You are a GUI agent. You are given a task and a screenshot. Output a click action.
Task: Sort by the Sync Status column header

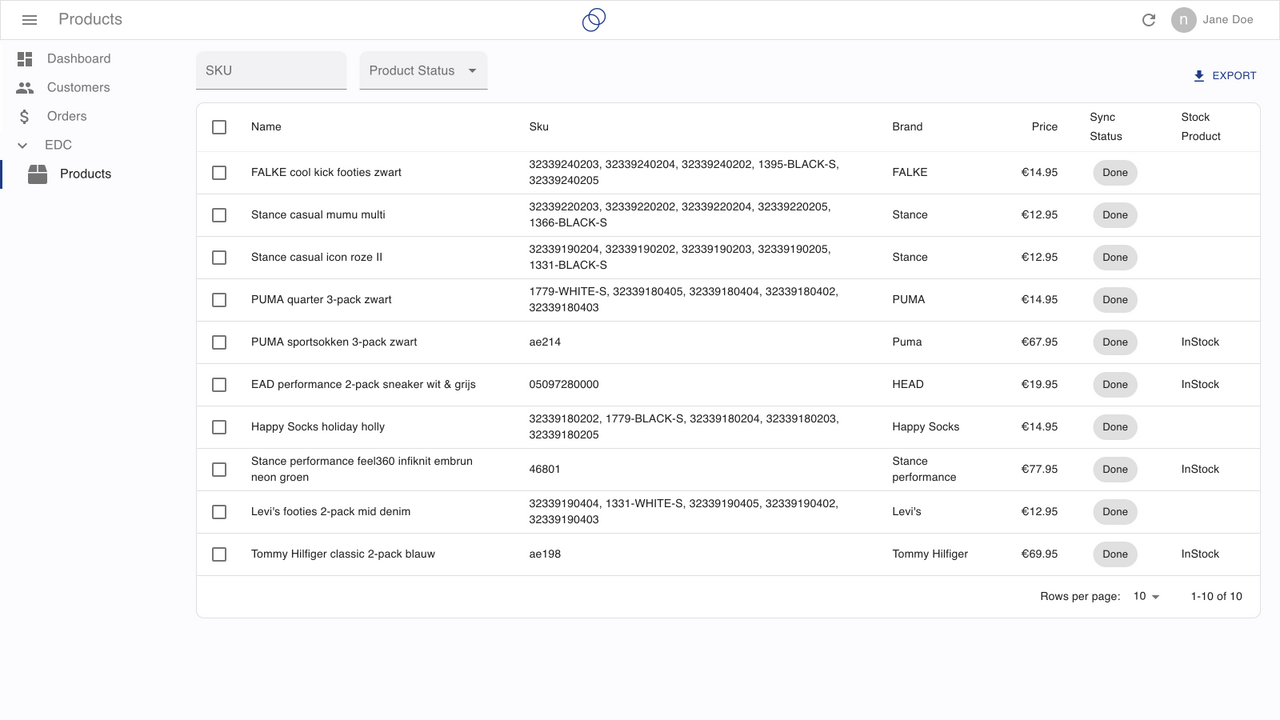point(1106,127)
